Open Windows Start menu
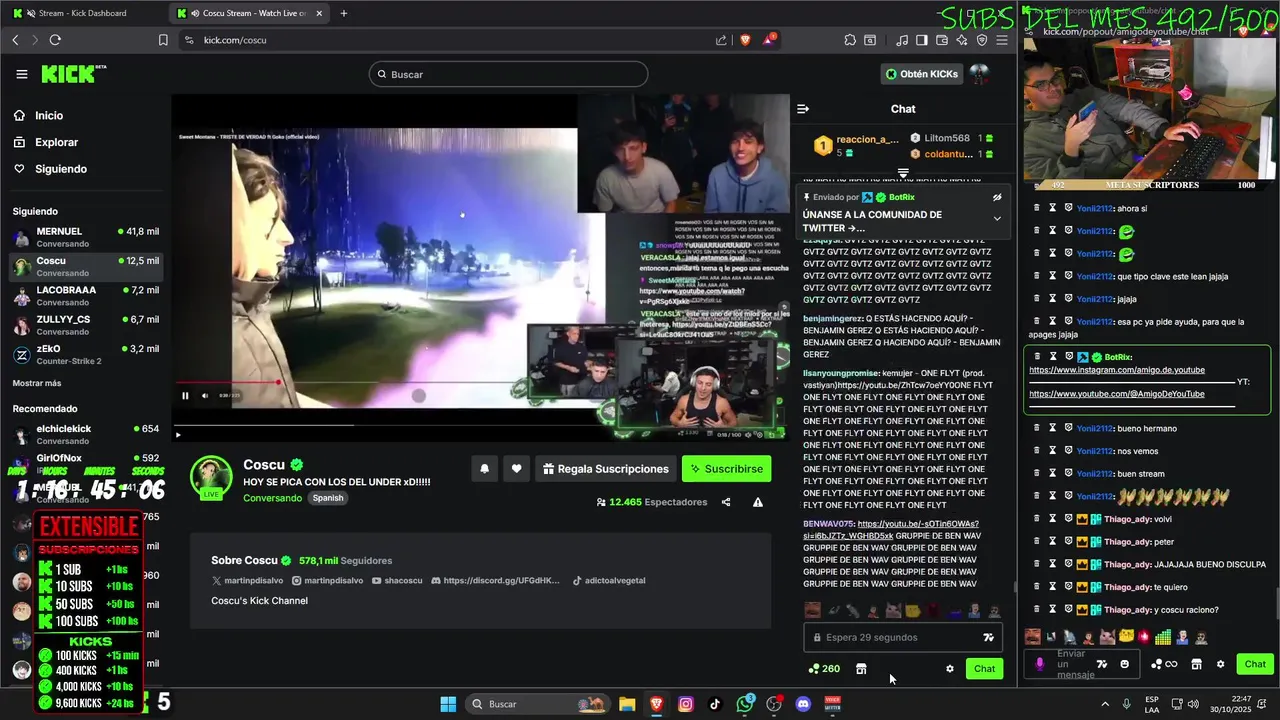 [448, 704]
